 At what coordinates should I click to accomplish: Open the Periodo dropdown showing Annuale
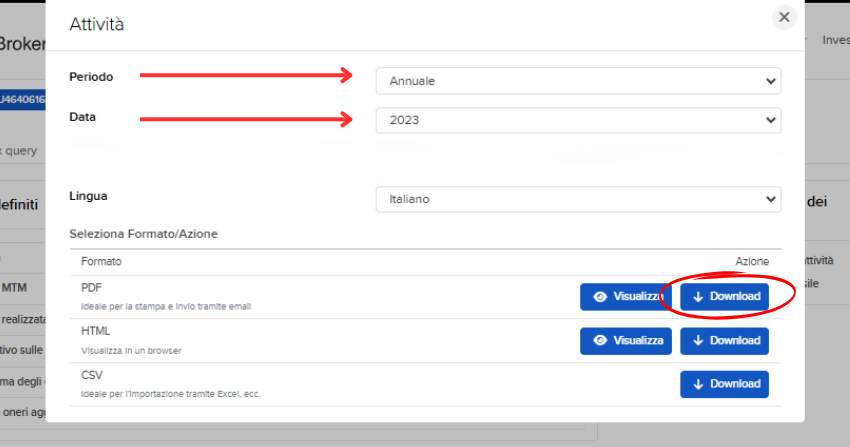pyautogui.click(x=578, y=81)
